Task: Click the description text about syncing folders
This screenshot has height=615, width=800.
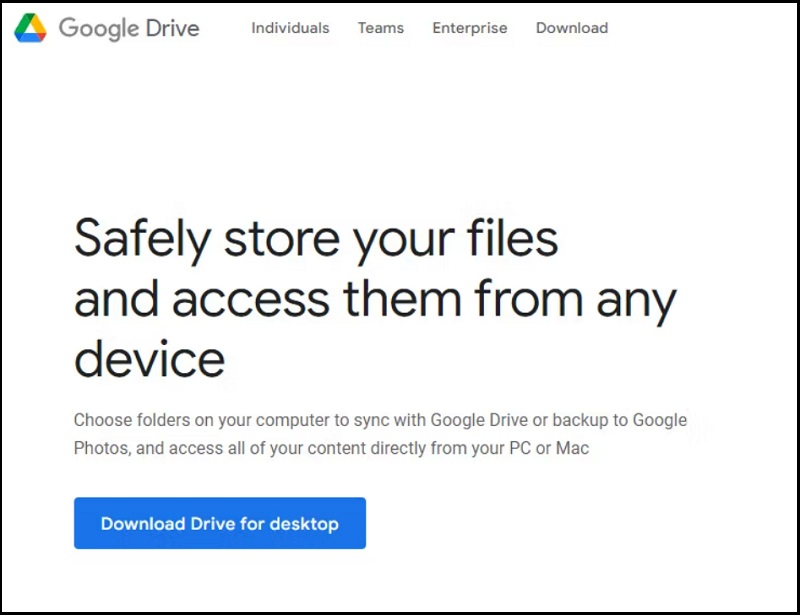Action: (380, 433)
